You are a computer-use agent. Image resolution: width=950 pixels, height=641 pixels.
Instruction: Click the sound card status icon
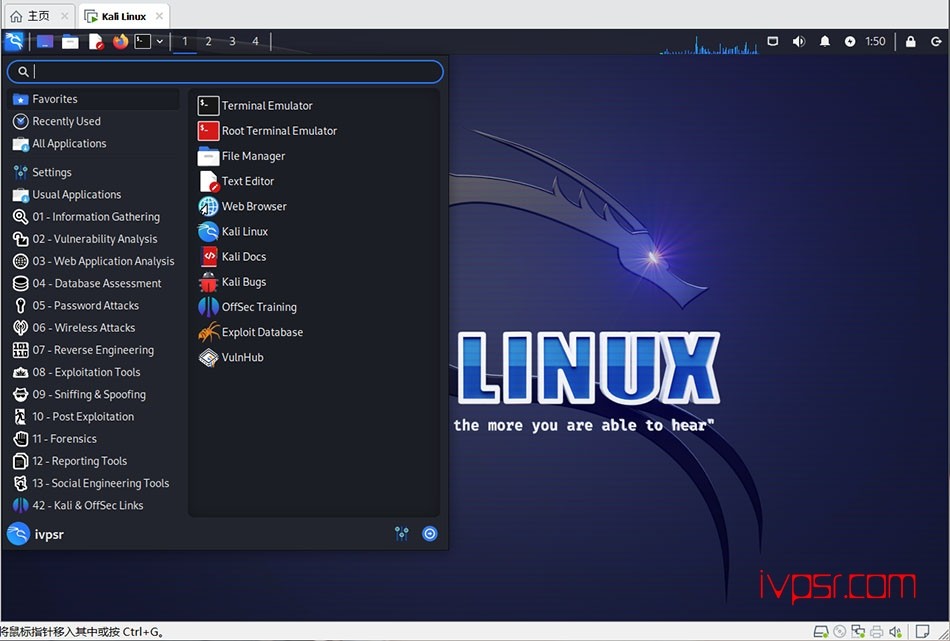click(895, 632)
